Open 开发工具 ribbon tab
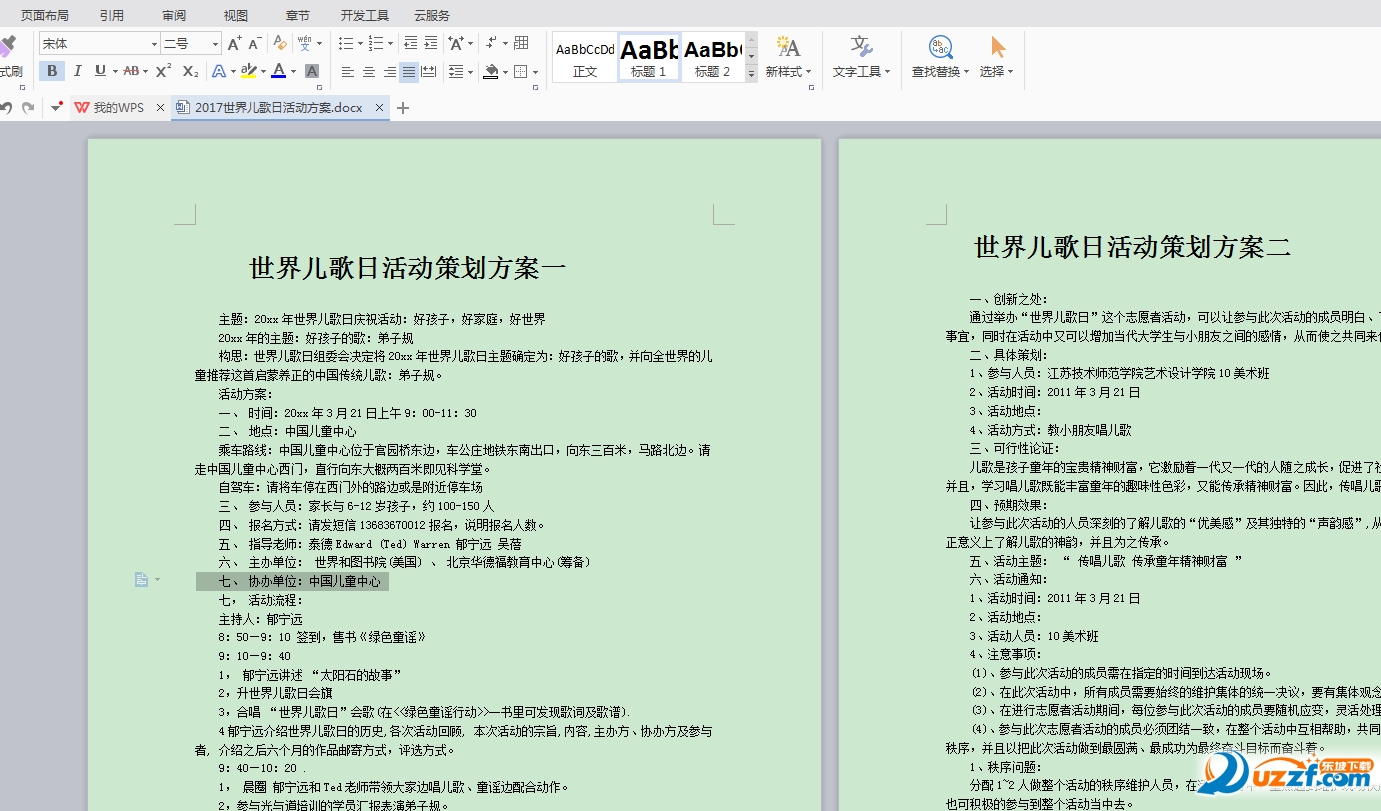 (x=365, y=15)
